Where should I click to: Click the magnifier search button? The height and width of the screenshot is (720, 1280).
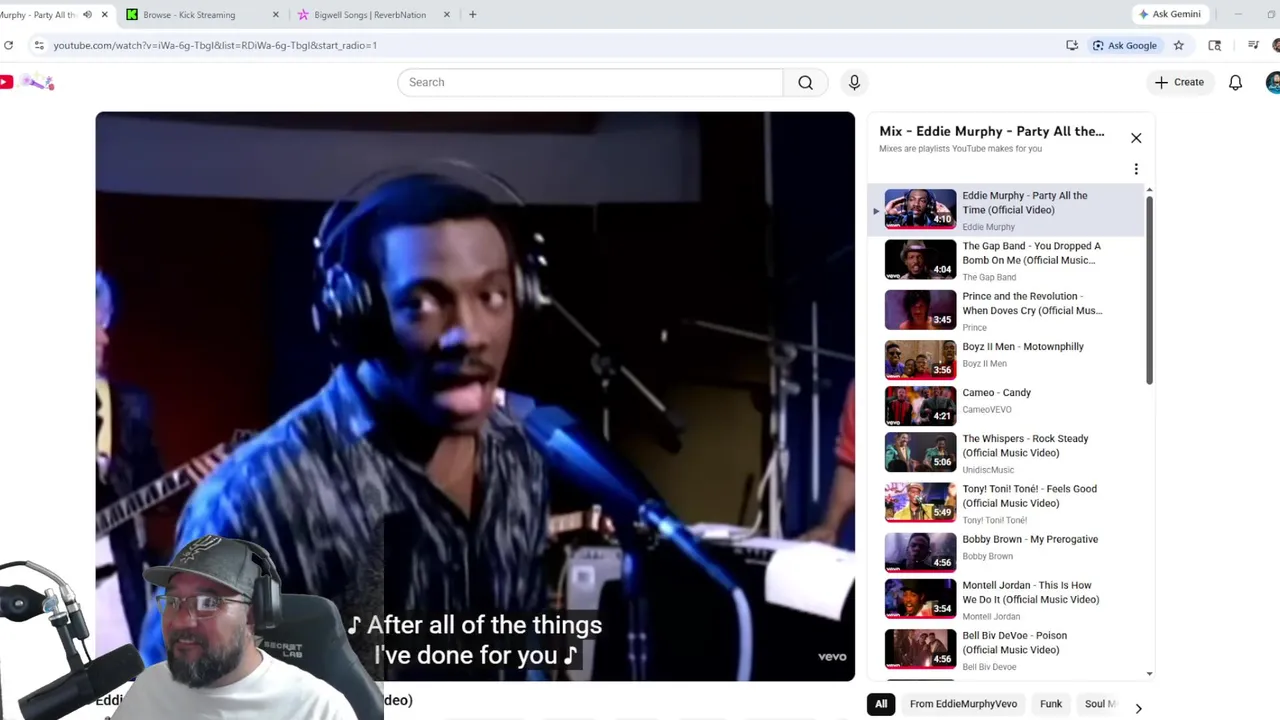pos(805,82)
